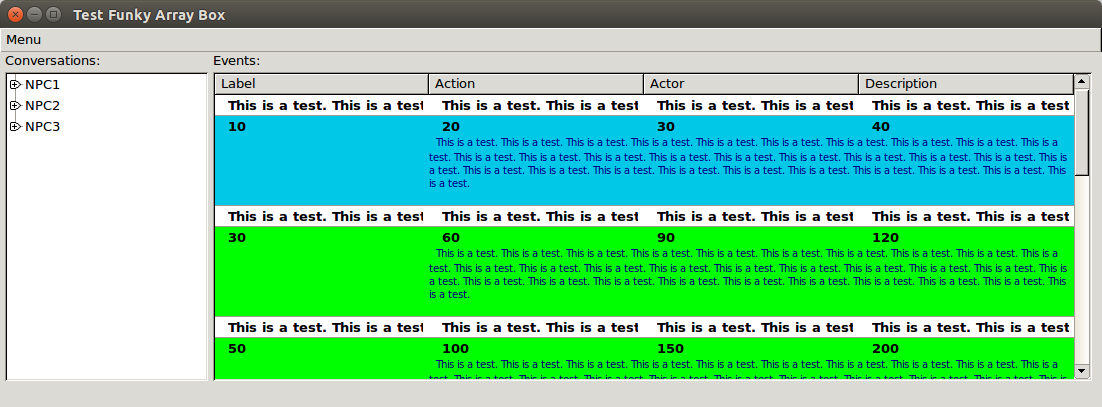Click the Action column header
This screenshot has height=407, width=1102.
[536, 84]
